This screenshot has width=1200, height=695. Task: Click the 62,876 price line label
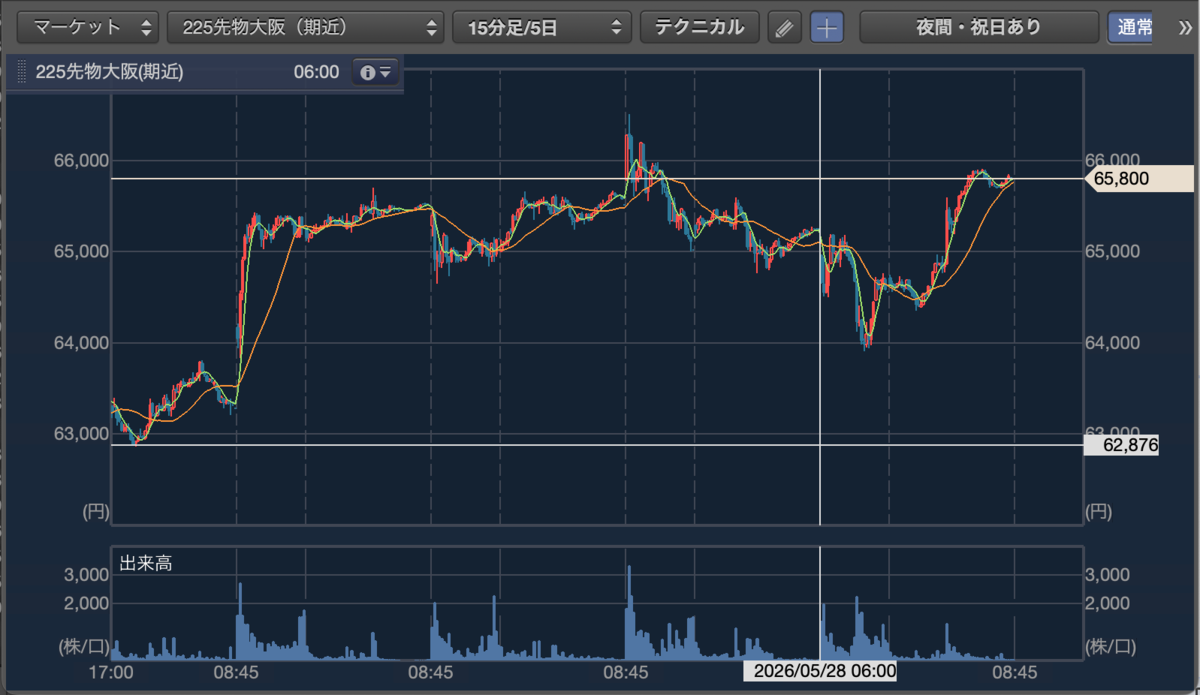click(1122, 445)
